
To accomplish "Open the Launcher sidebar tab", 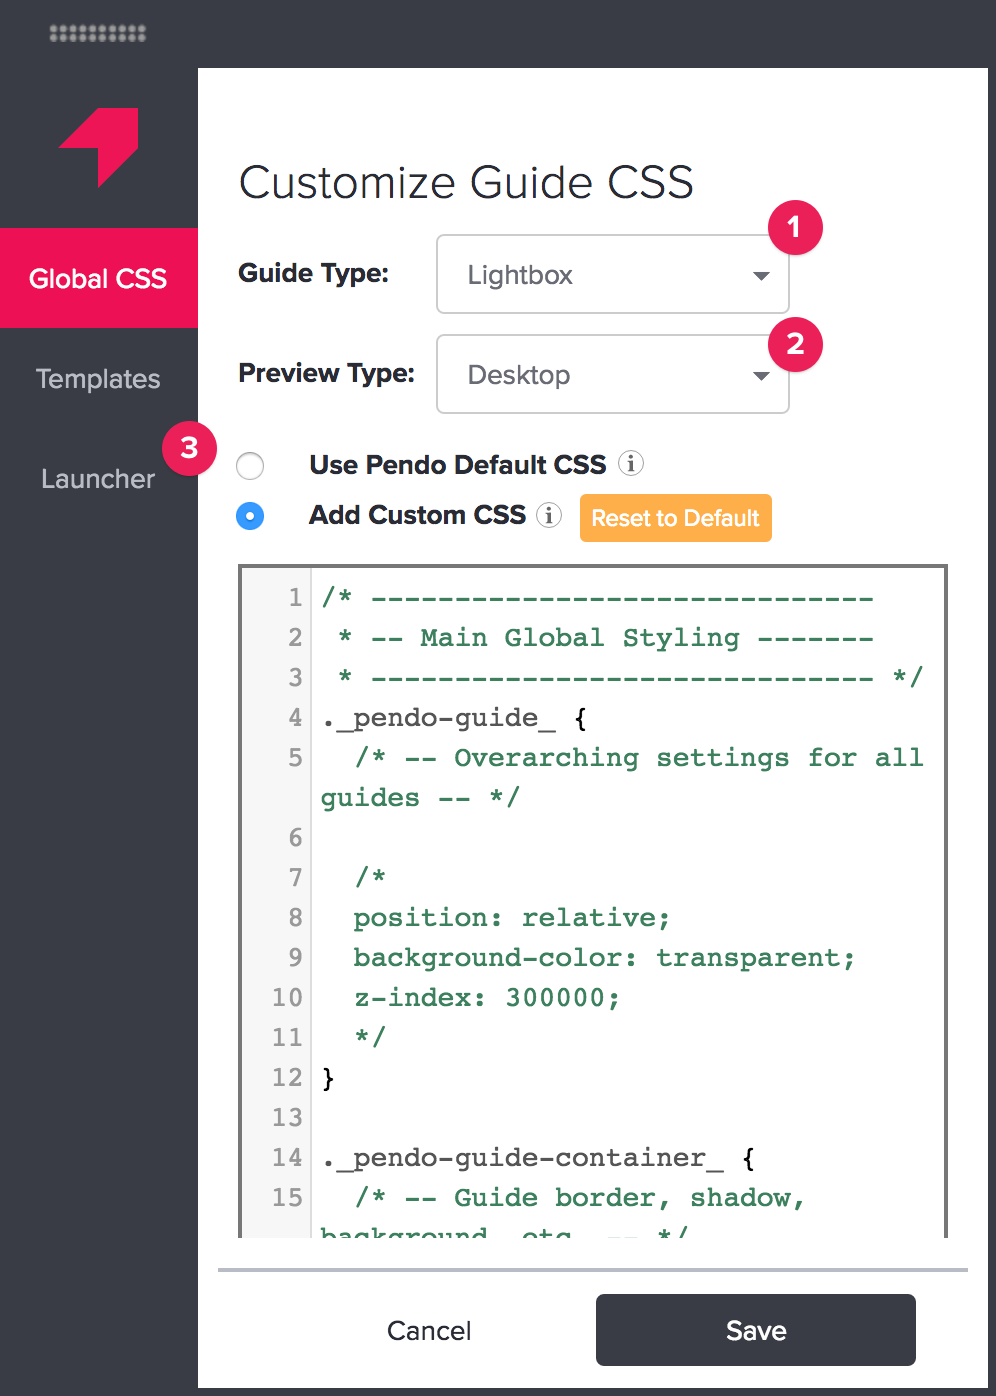I will point(98,479).
